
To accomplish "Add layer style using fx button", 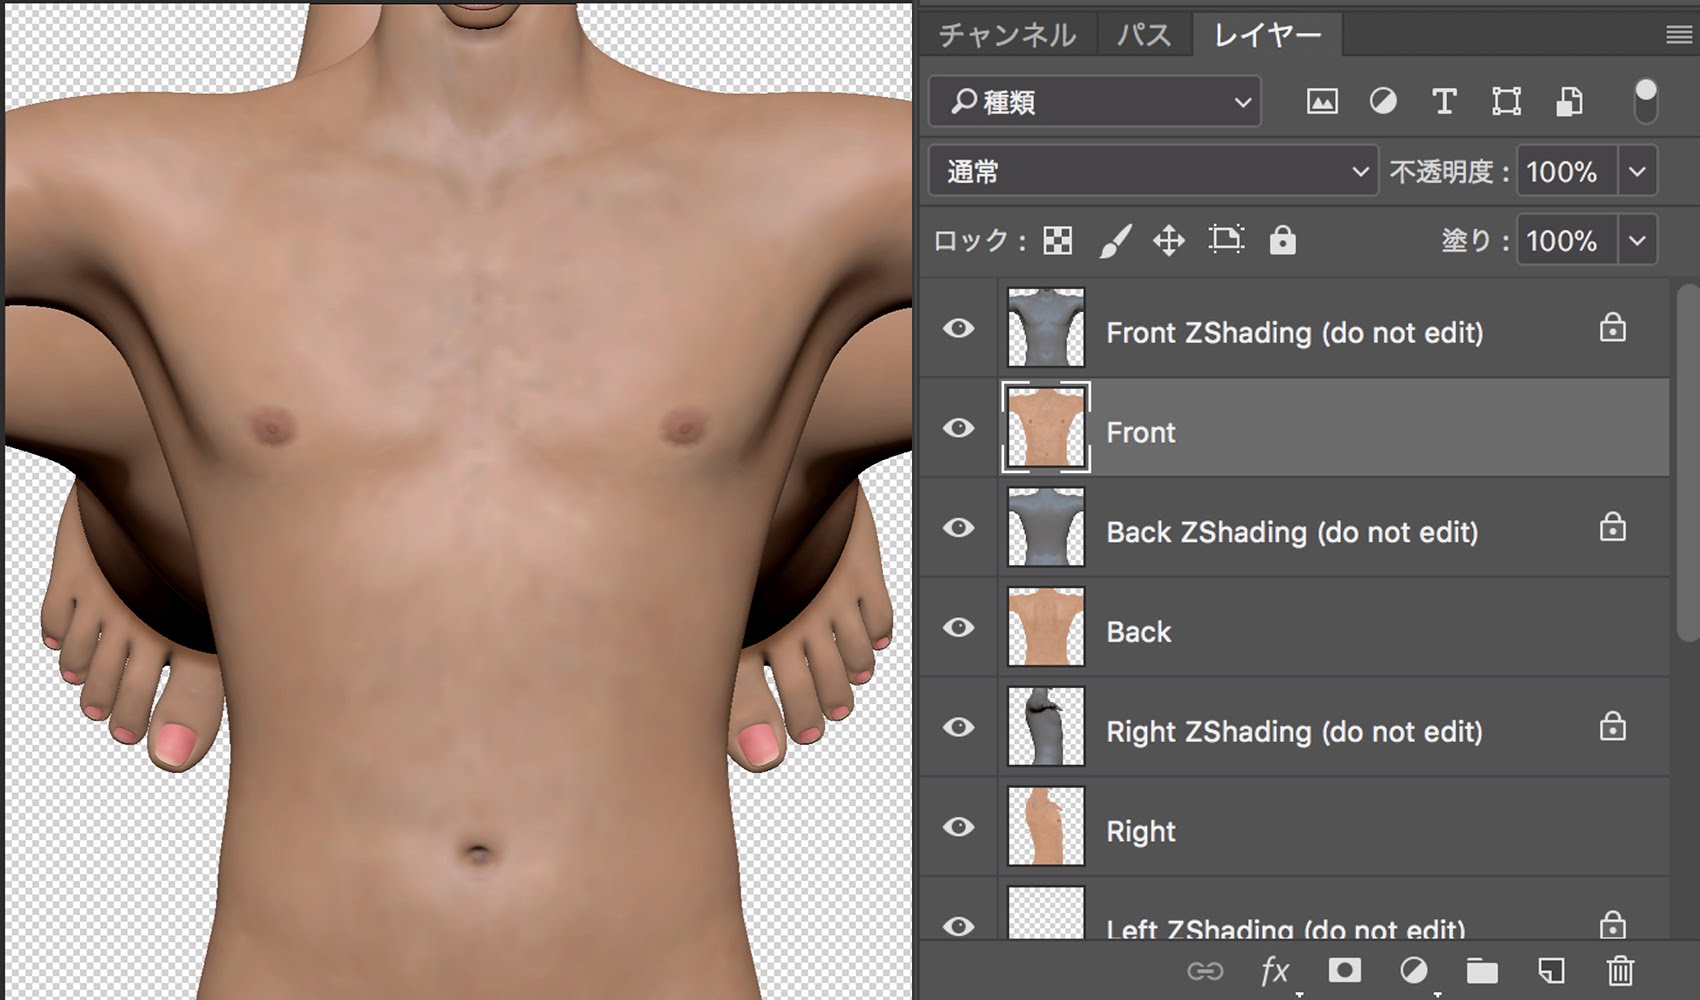I will pos(1274,970).
